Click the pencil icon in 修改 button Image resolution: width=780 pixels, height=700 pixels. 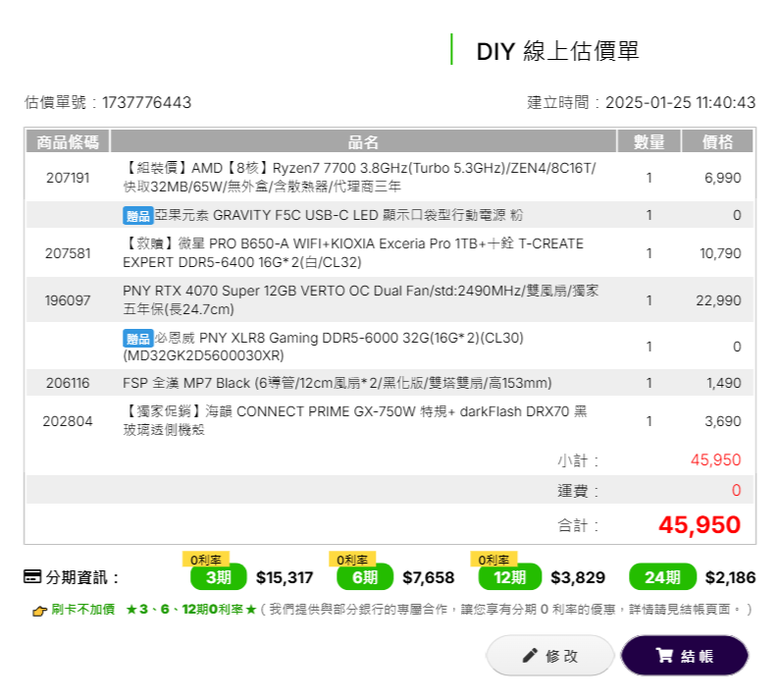530,656
